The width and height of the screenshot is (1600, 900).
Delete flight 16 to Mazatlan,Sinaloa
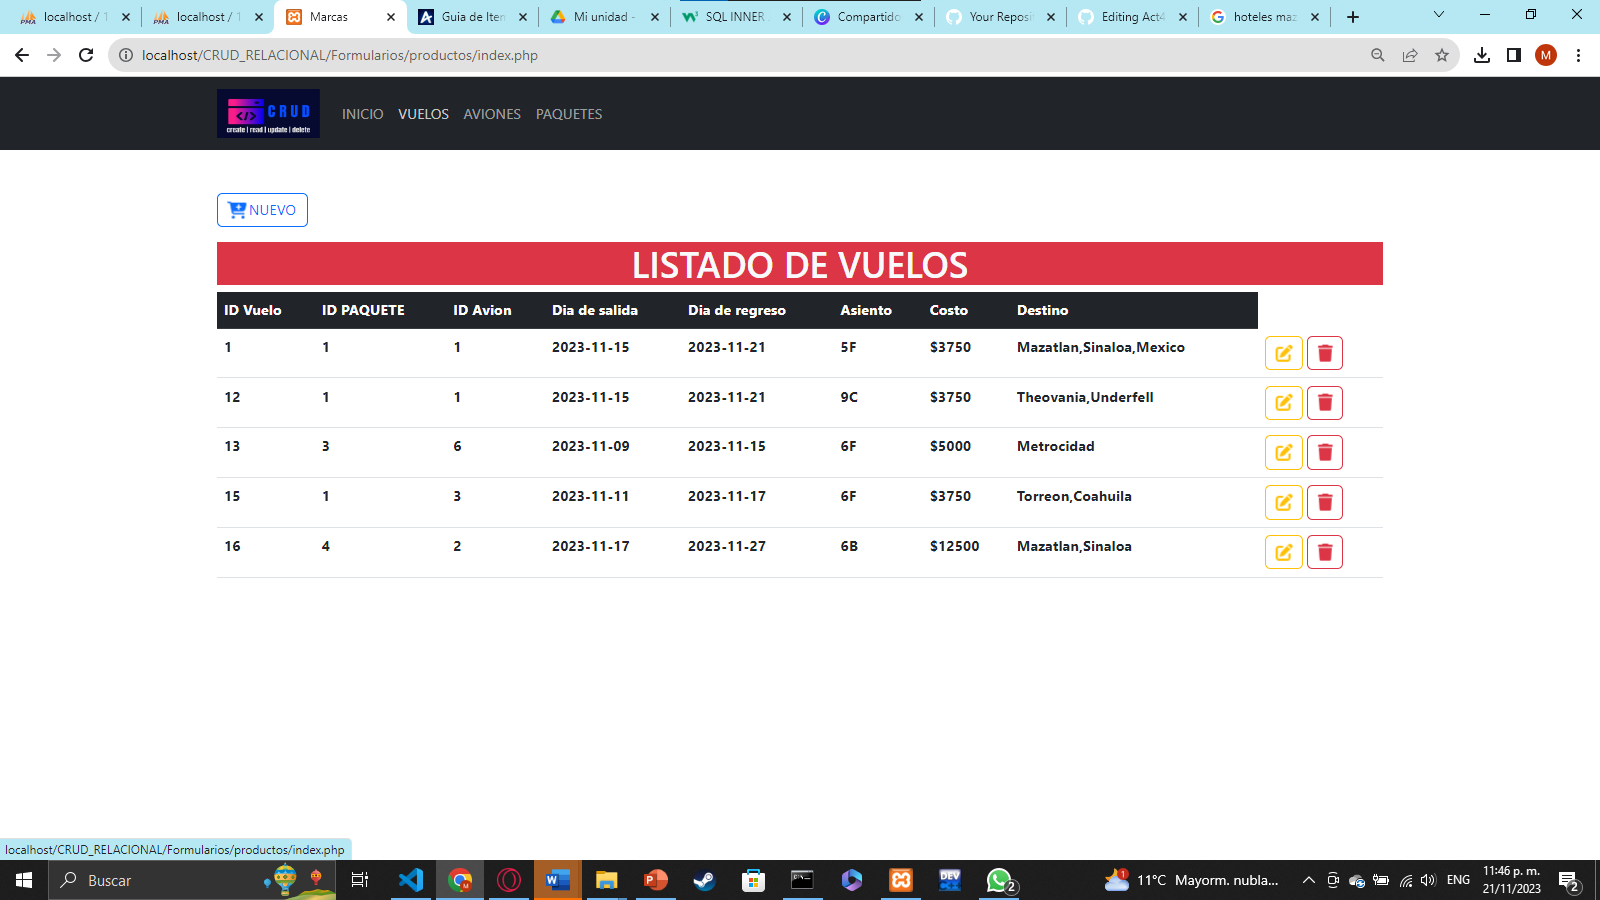point(1325,551)
